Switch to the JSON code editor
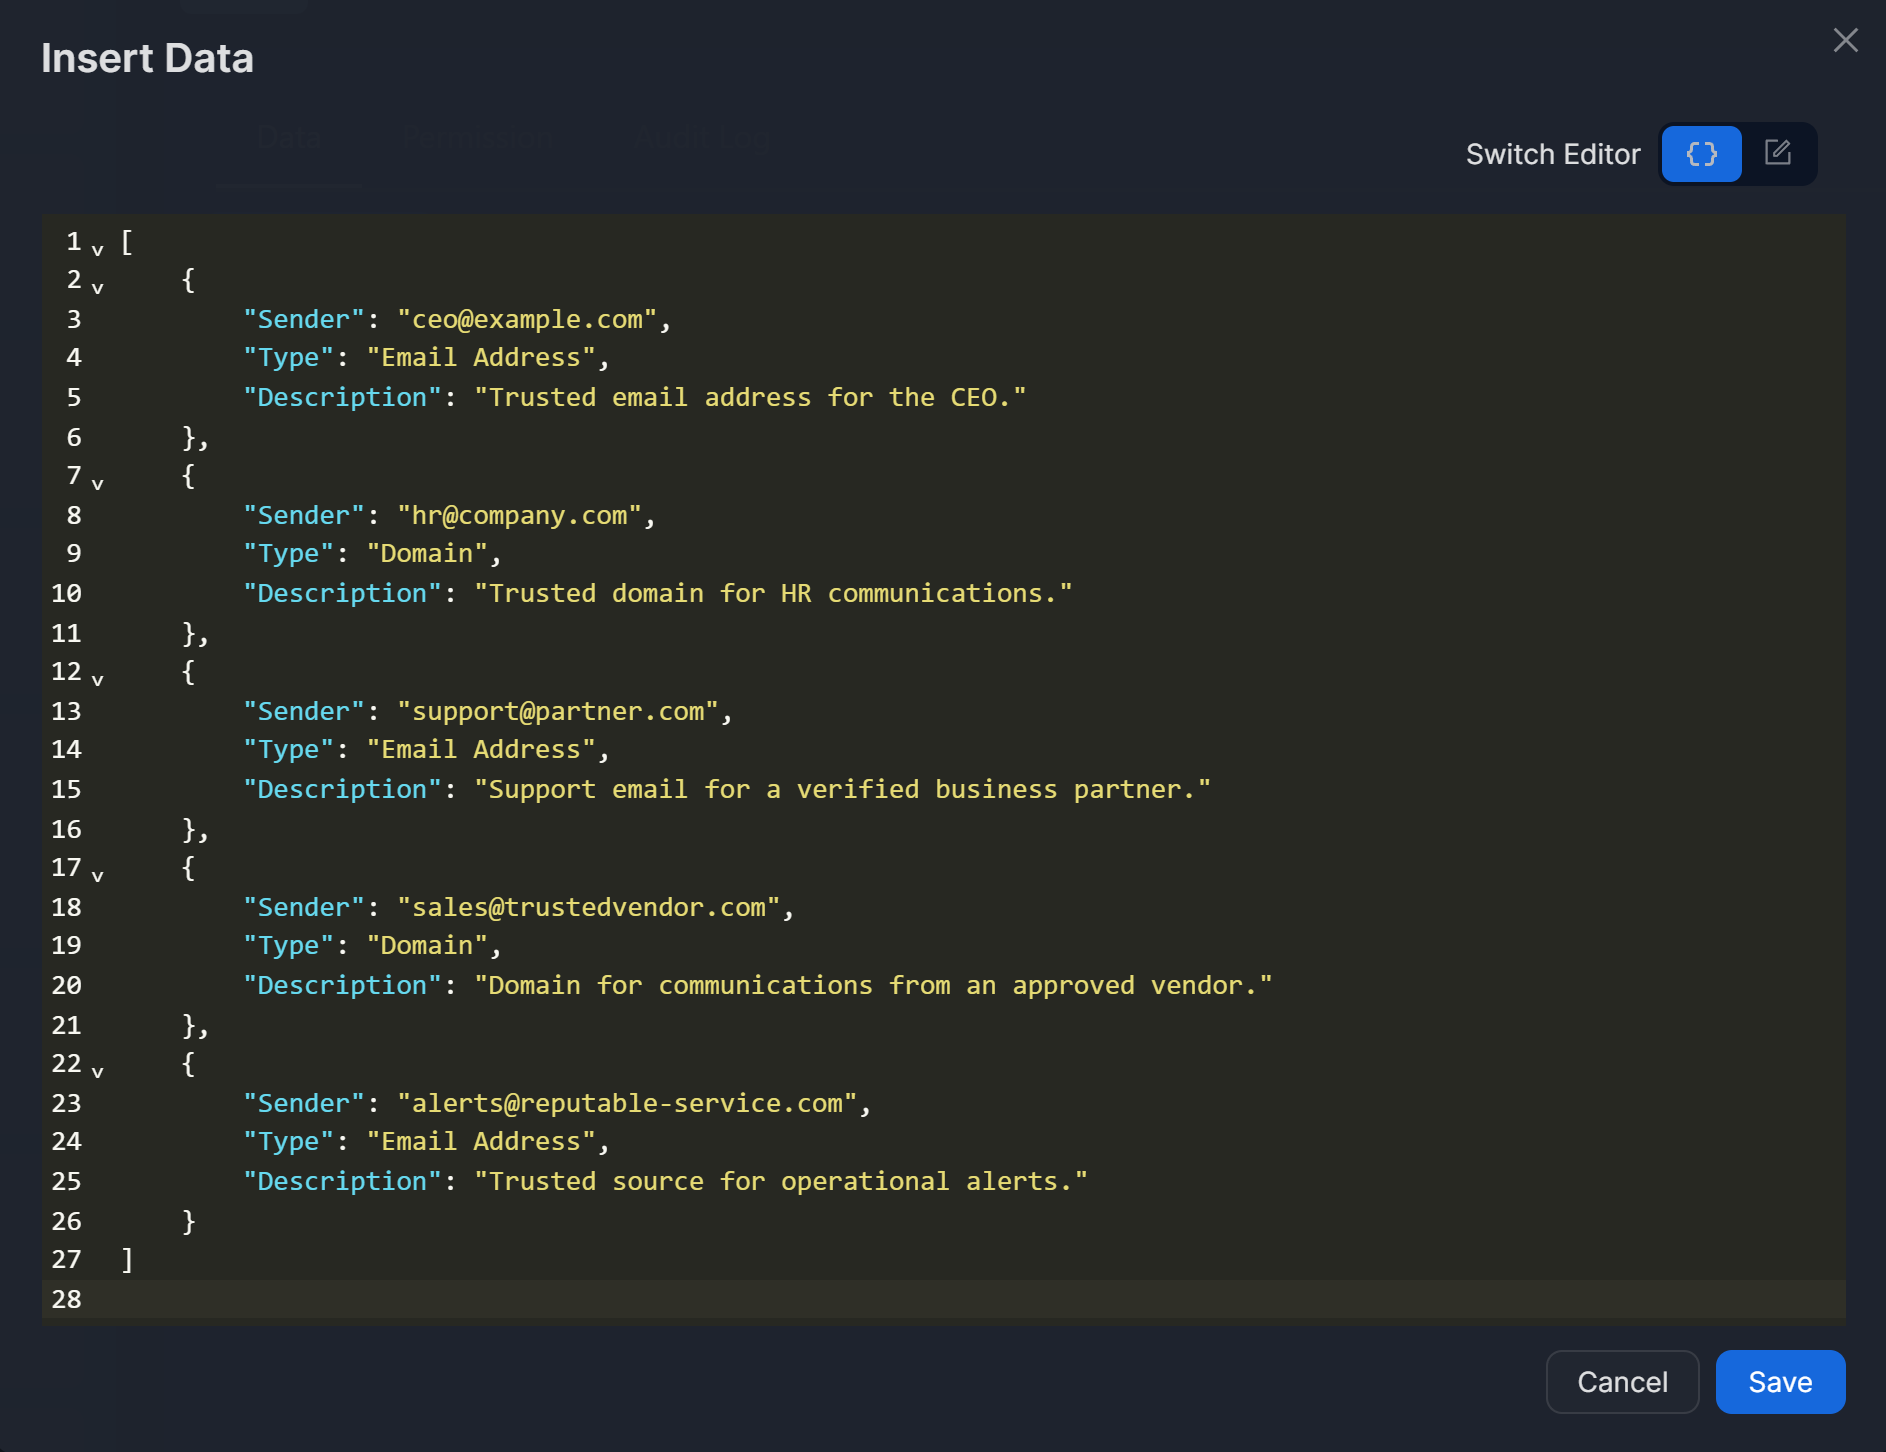 pyautogui.click(x=1701, y=154)
